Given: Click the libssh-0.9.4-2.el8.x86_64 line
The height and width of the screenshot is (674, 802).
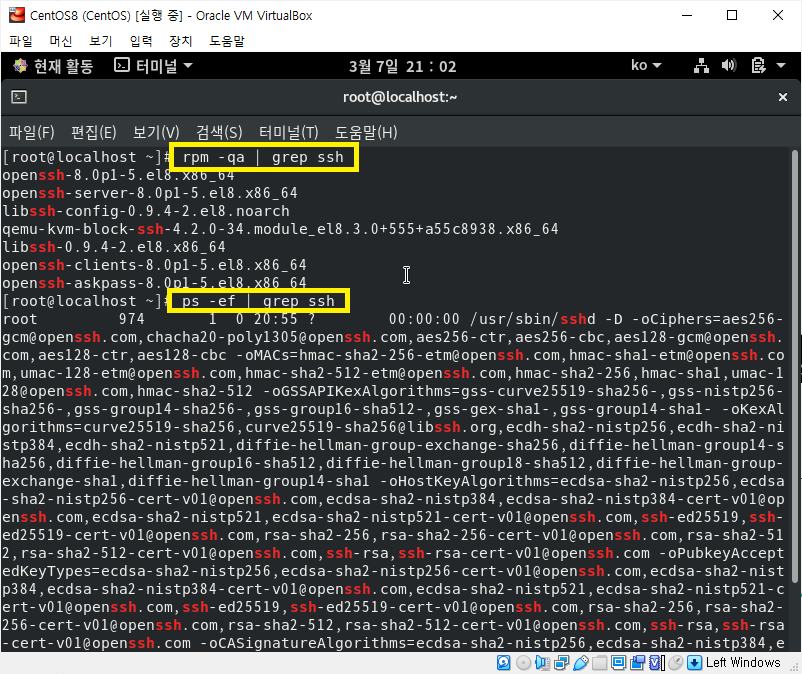Looking at the screenshot, I should click(114, 247).
